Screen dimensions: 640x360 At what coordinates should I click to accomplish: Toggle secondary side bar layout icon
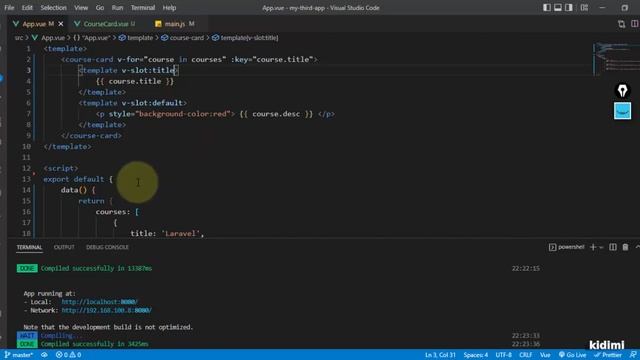[x=569, y=8]
